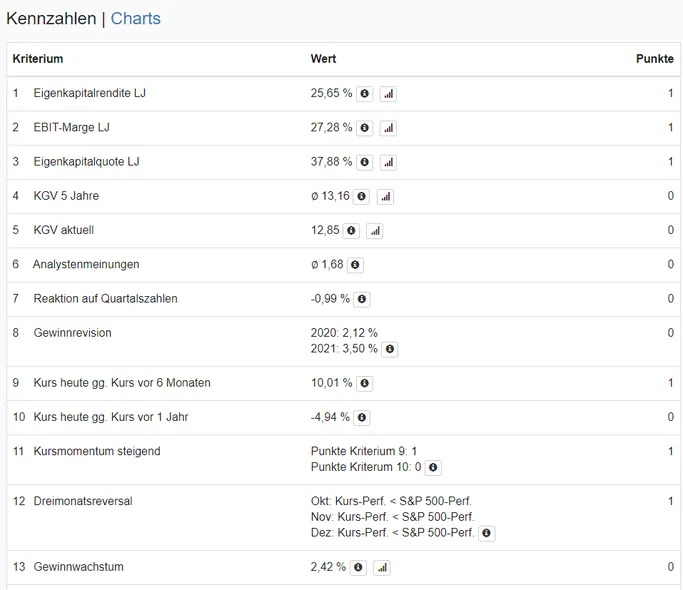Image resolution: width=683 pixels, height=590 pixels.
Task: Select the value 25,65 %
Action: coord(331,93)
